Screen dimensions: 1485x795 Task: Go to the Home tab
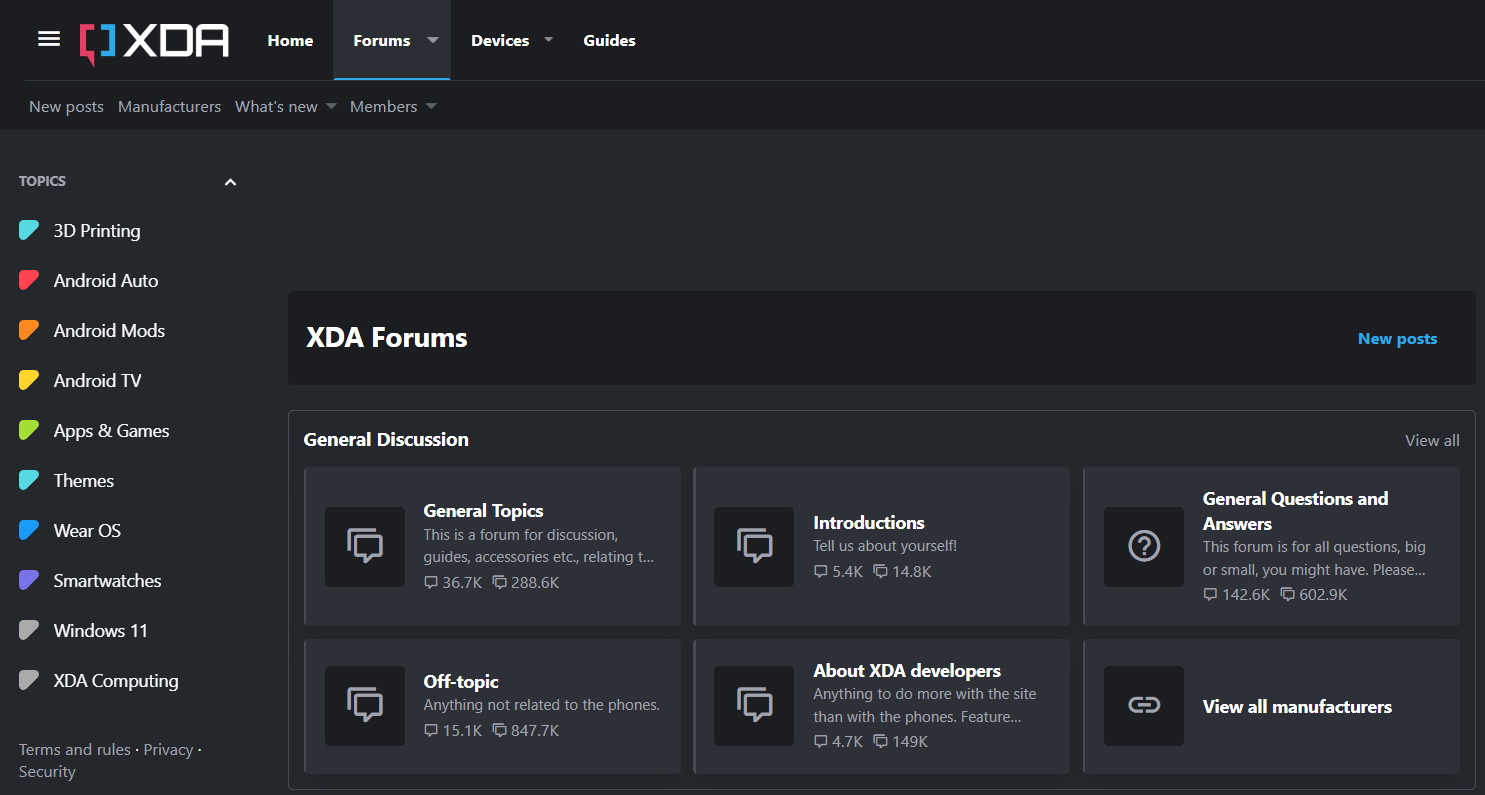(290, 40)
